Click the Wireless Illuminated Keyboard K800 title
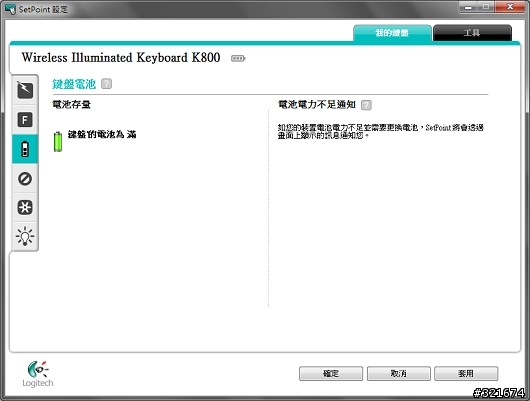The image size is (530, 401). (121, 57)
